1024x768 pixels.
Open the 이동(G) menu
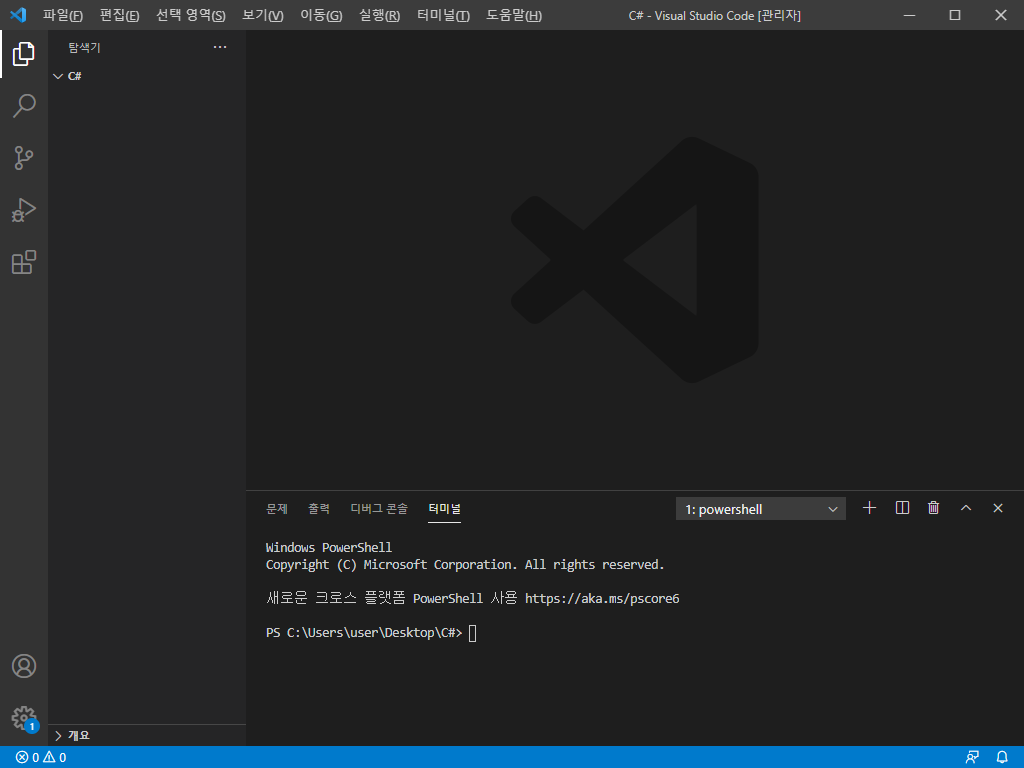[x=321, y=15]
